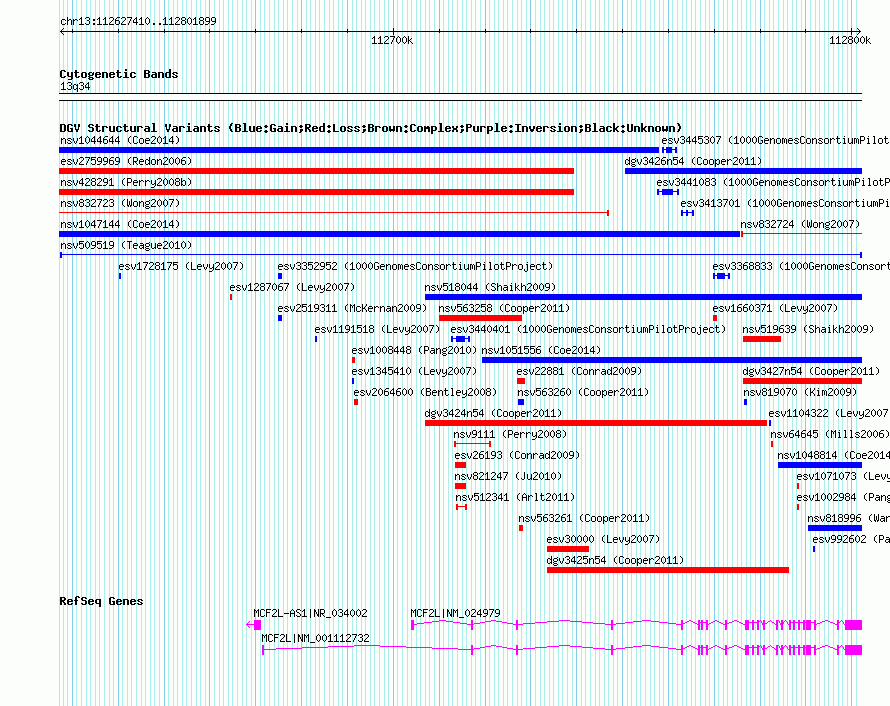Click variant label nsv1047144 (Coe2014)
This screenshot has height=706, width=890.
[120, 224]
